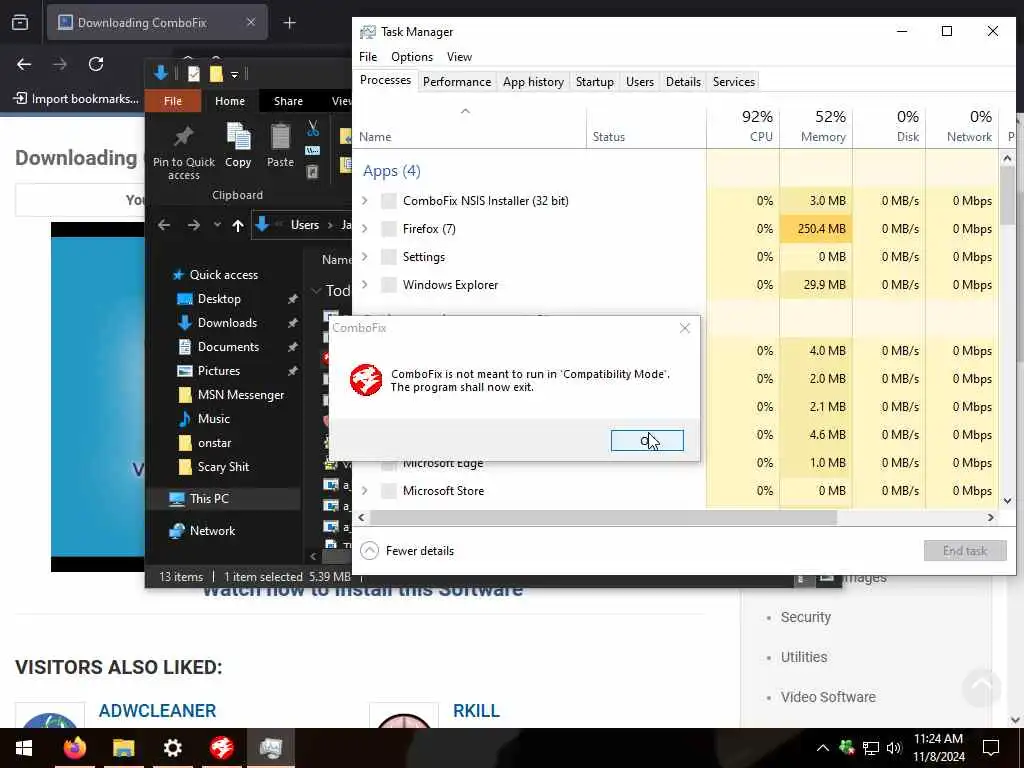1024x768 pixels.
Task: Select ComboFix NSIS Installer process icon
Action: [x=389, y=200]
